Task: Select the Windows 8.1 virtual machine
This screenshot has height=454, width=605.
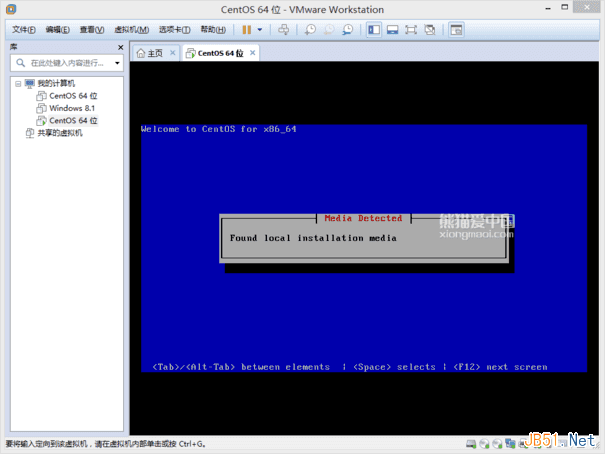Action: coord(72,108)
